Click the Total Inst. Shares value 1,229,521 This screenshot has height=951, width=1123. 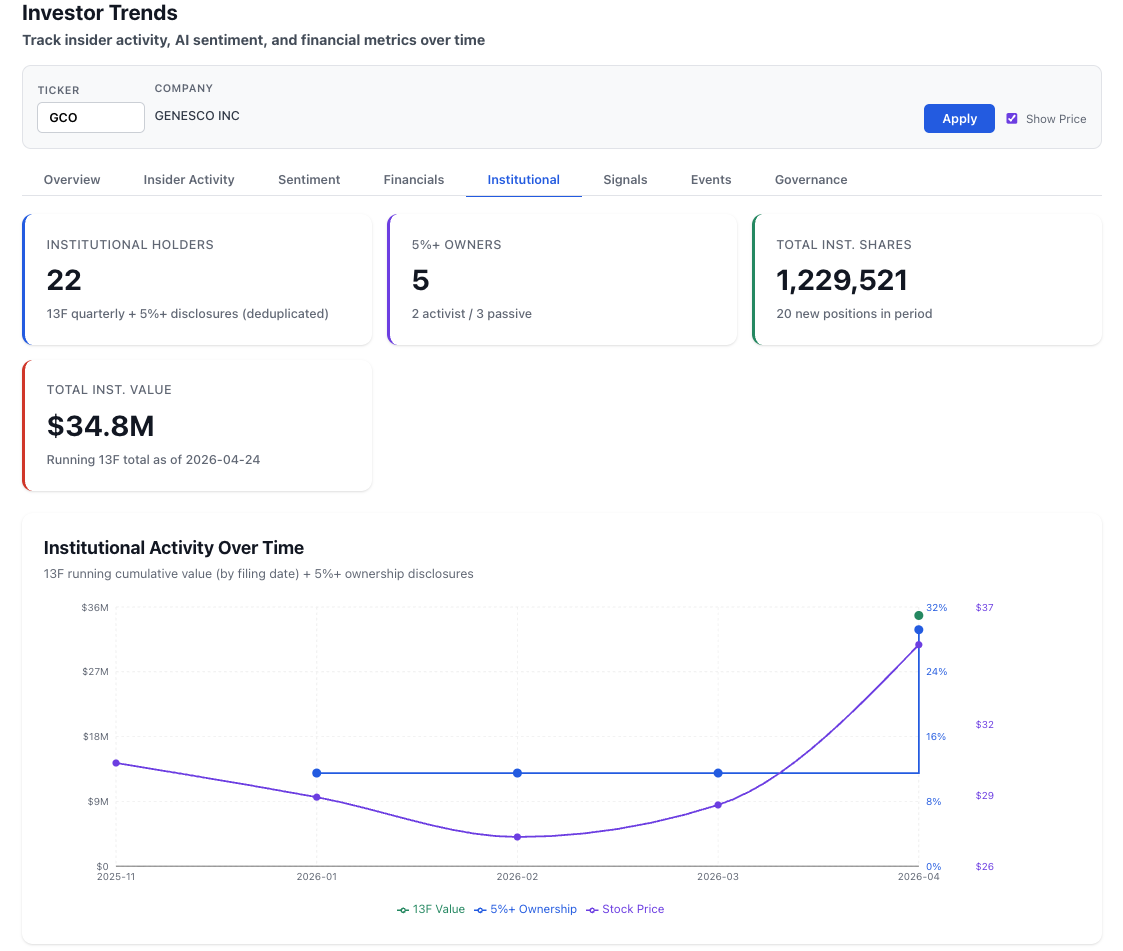pyautogui.click(x=842, y=280)
